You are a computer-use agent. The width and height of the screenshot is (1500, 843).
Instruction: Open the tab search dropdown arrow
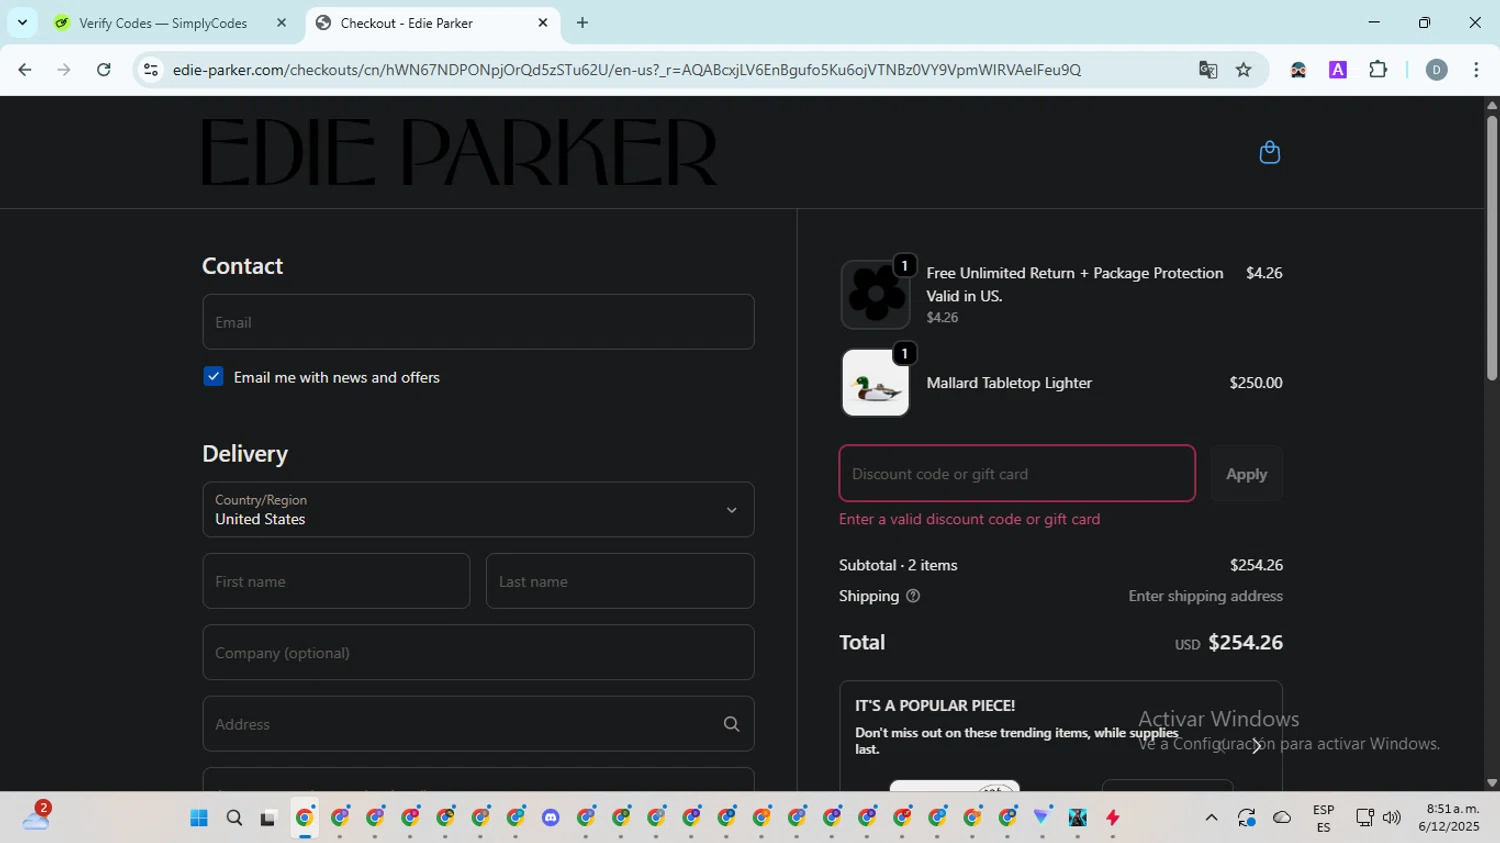pos(22,23)
